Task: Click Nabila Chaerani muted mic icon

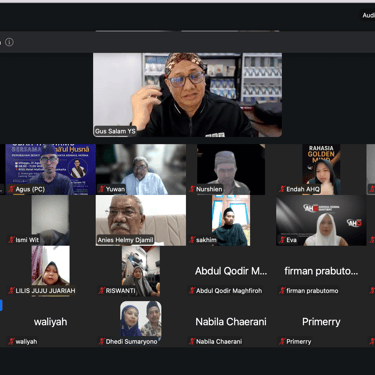Action: pos(192,341)
